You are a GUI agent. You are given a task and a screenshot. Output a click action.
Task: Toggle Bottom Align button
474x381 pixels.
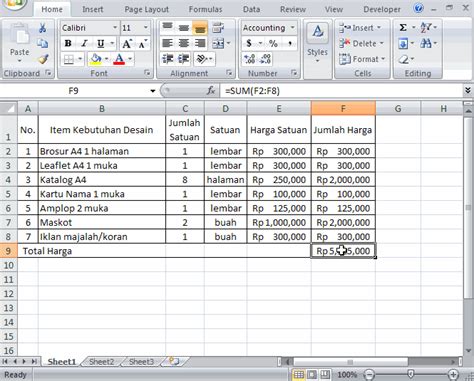pyautogui.click(x=200, y=28)
